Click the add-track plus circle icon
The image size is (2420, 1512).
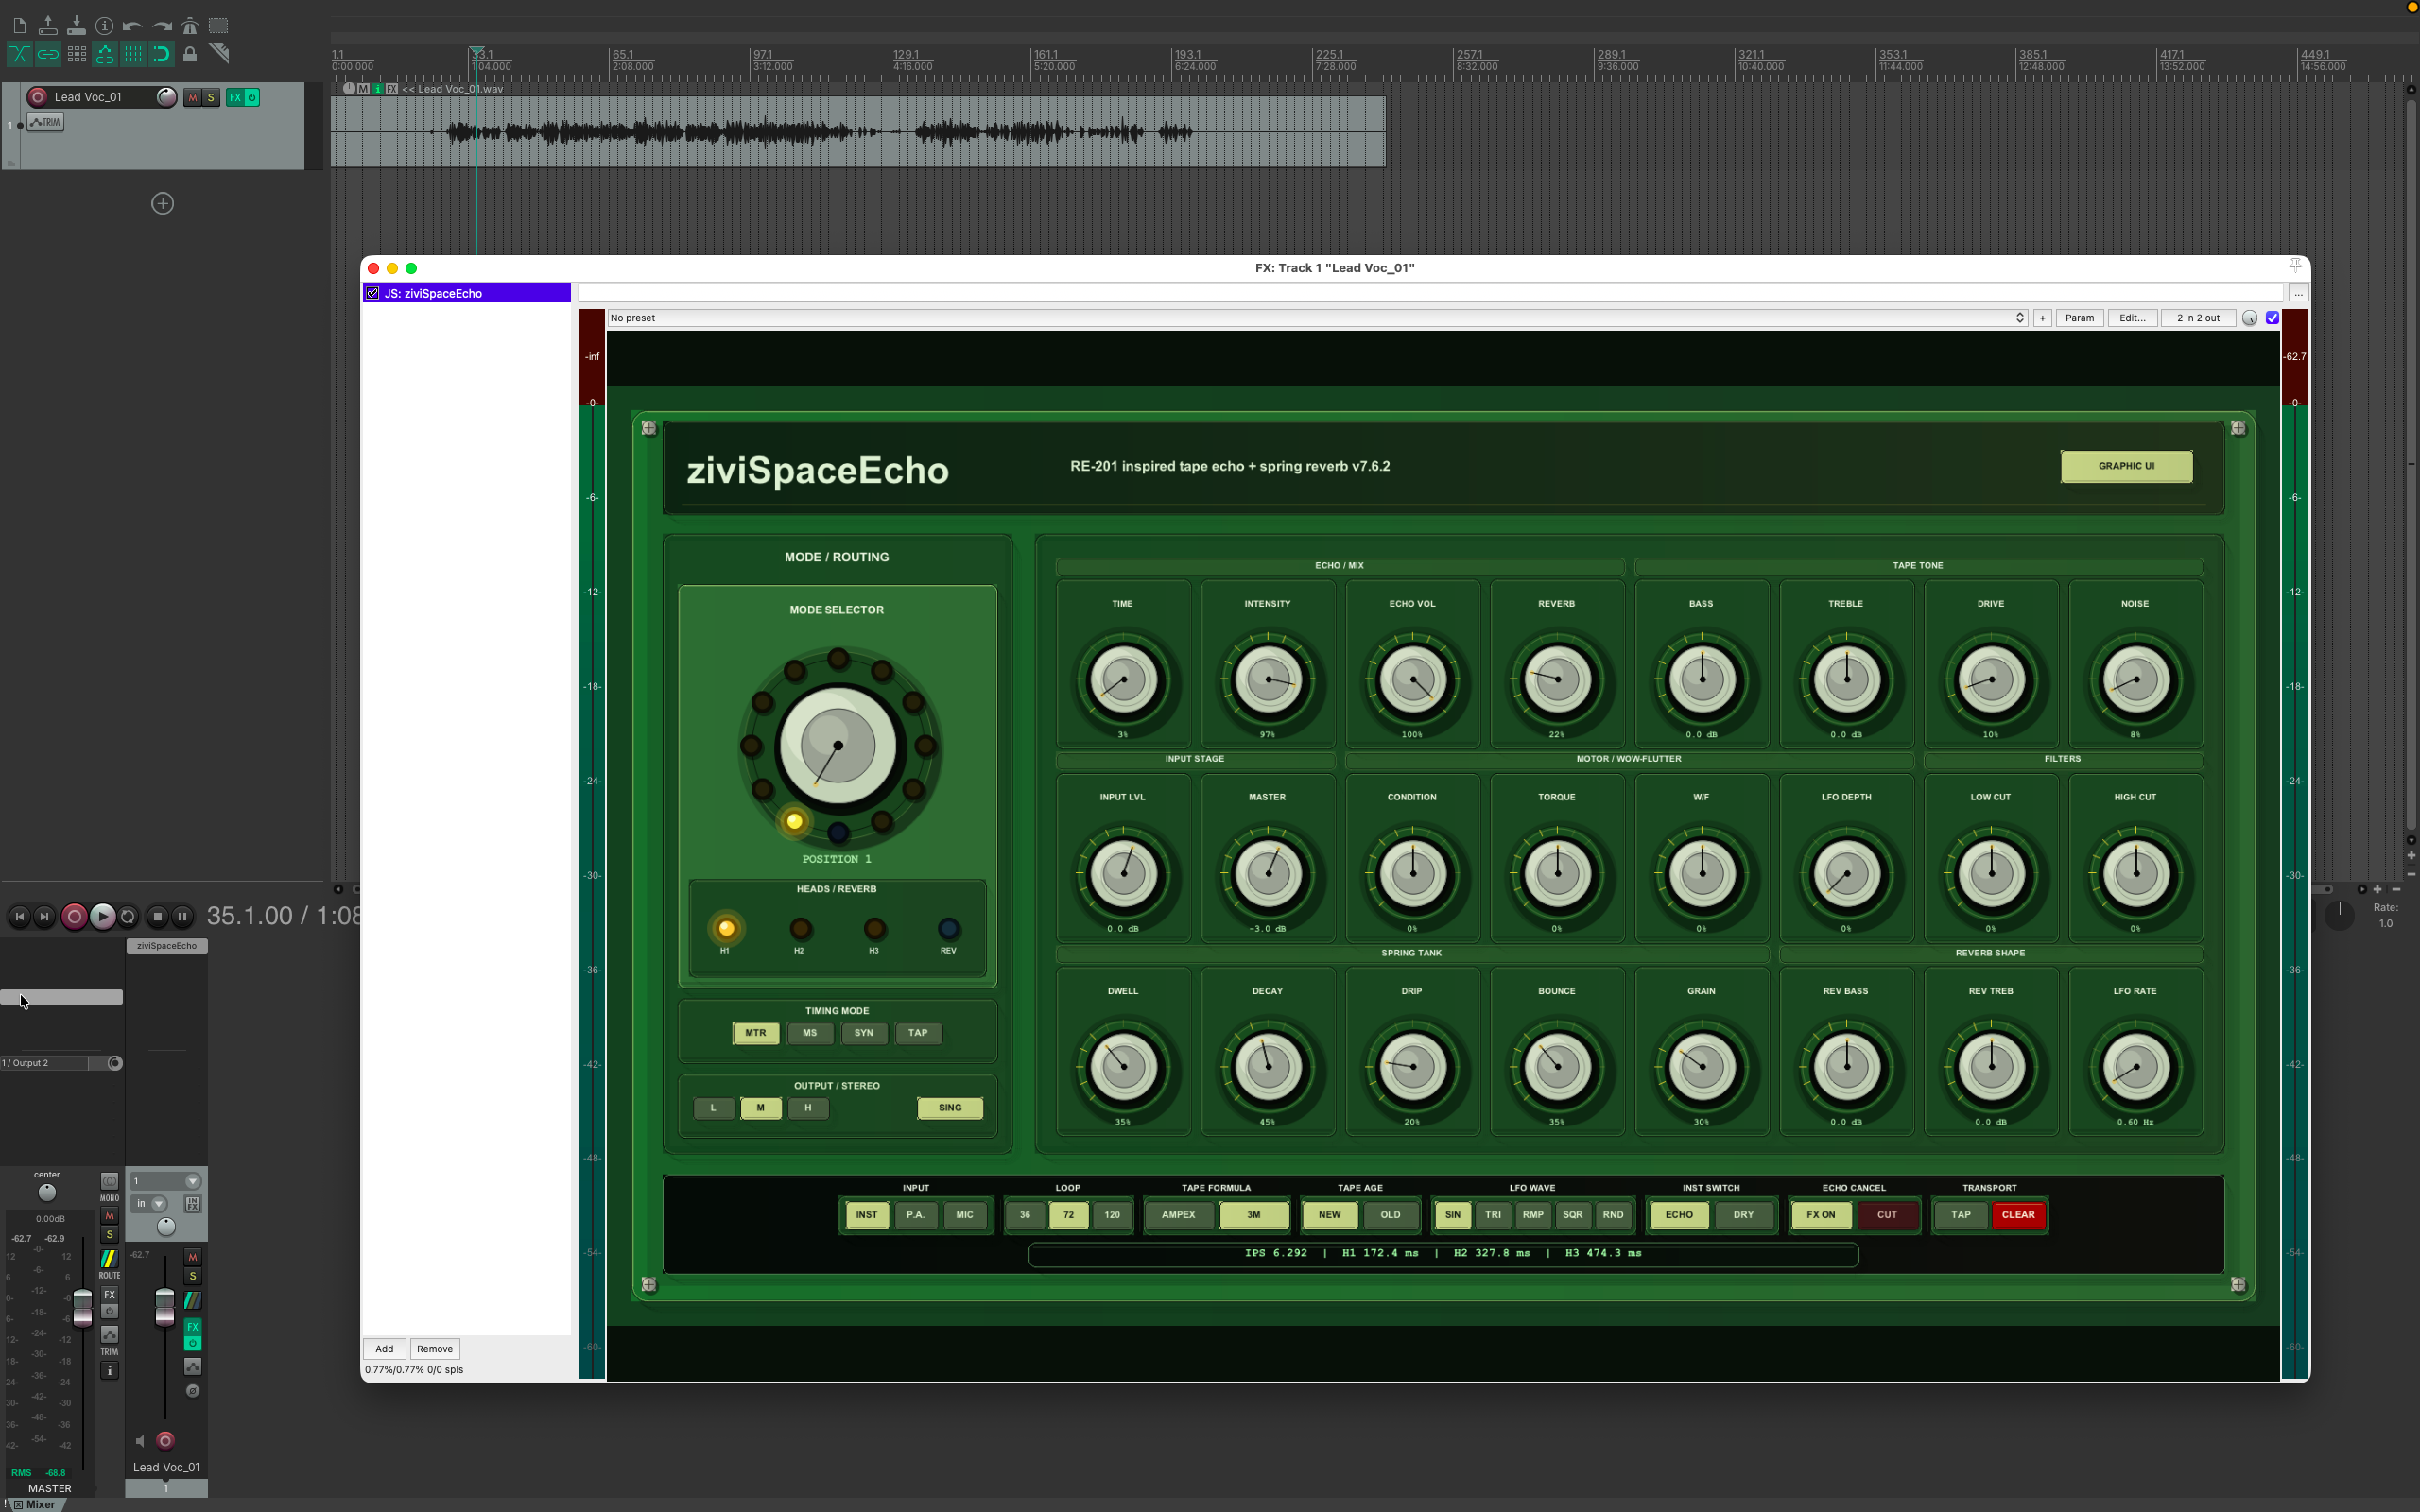(x=162, y=204)
